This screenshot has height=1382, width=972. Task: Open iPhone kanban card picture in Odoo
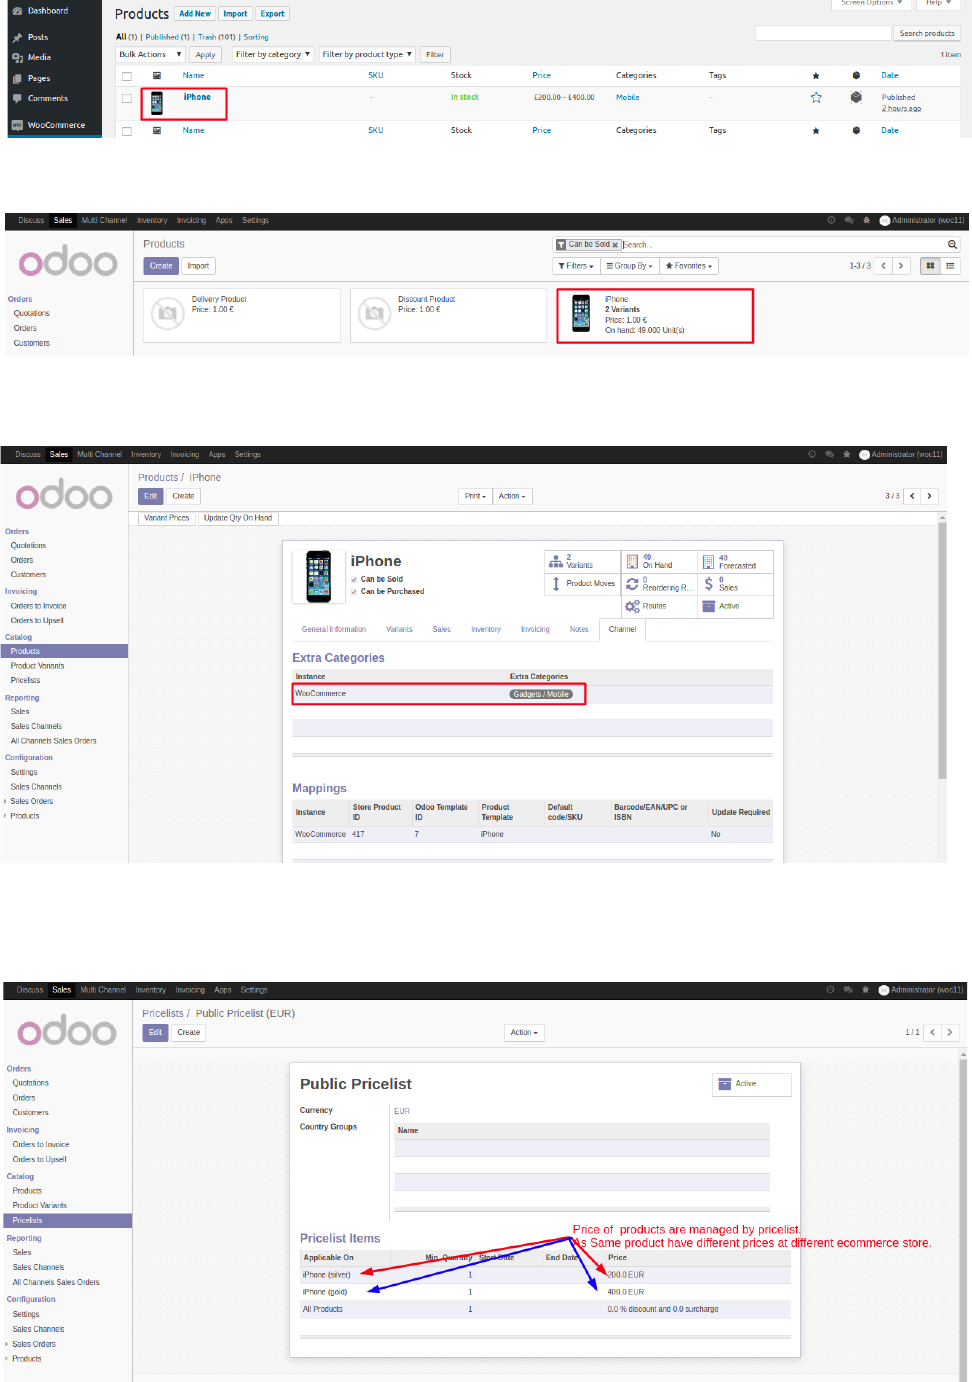(x=581, y=314)
